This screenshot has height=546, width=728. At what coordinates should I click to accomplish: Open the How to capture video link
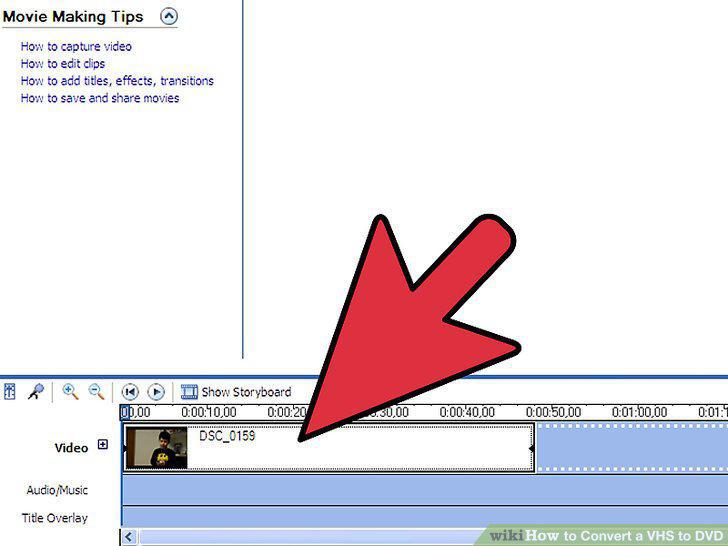tap(76, 46)
